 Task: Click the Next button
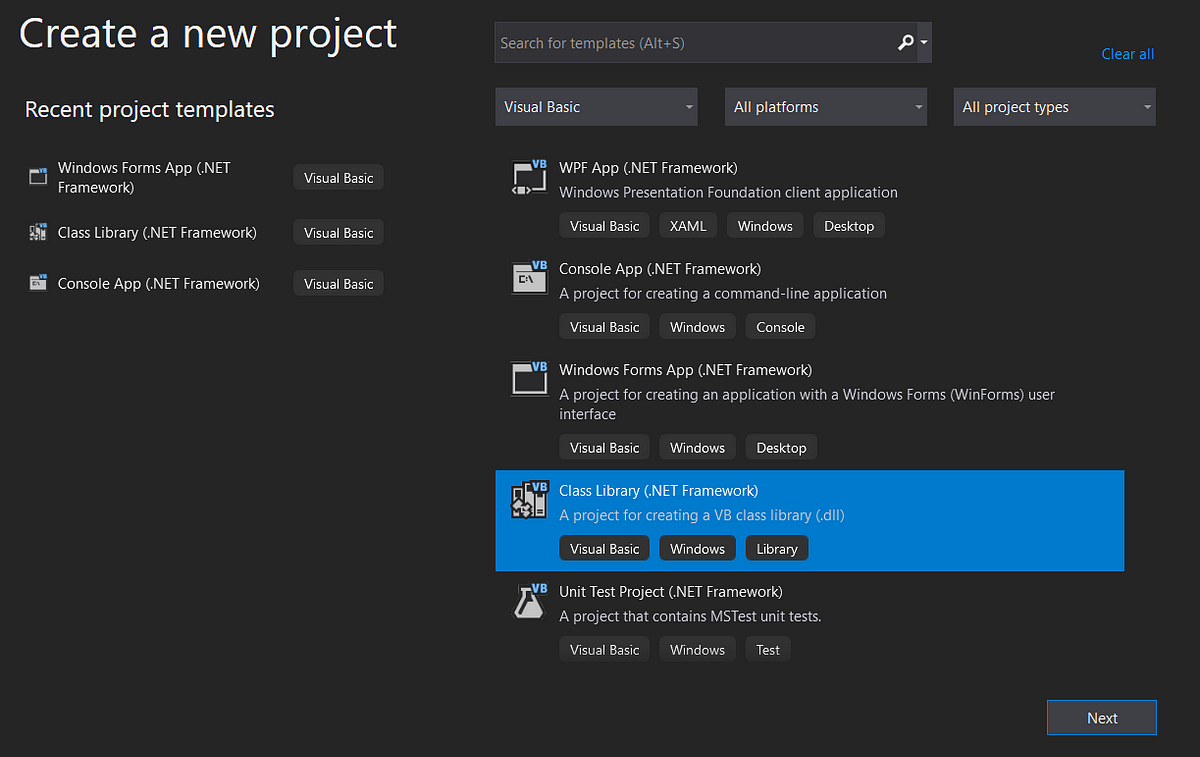click(x=1102, y=718)
